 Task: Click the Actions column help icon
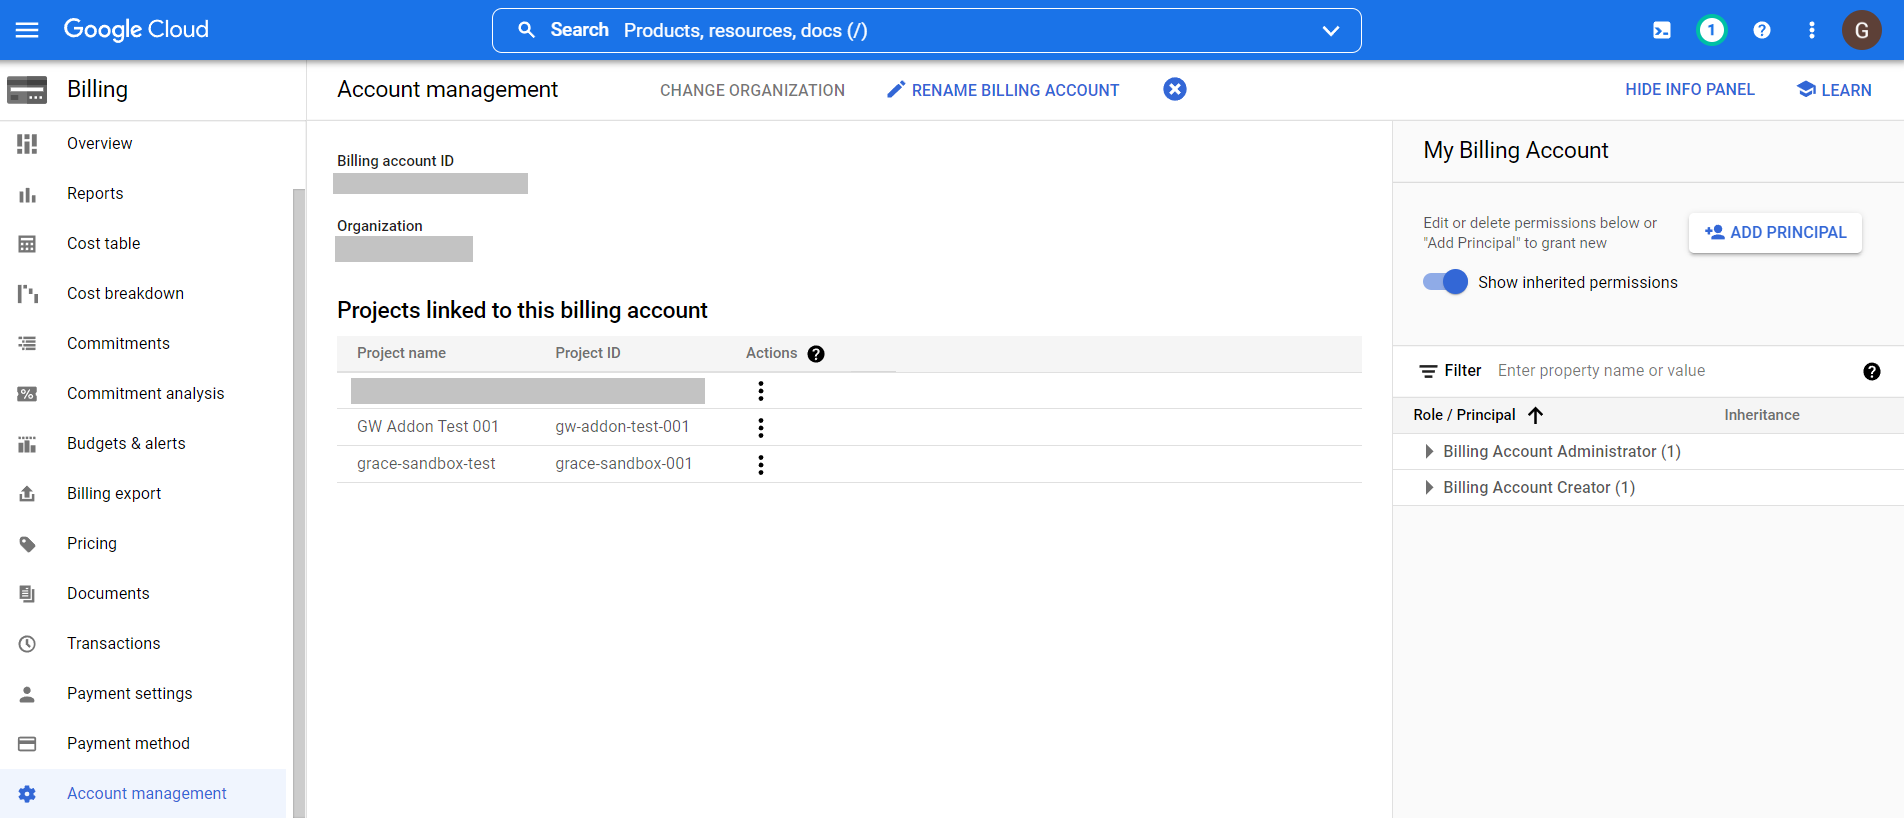coord(816,354)
